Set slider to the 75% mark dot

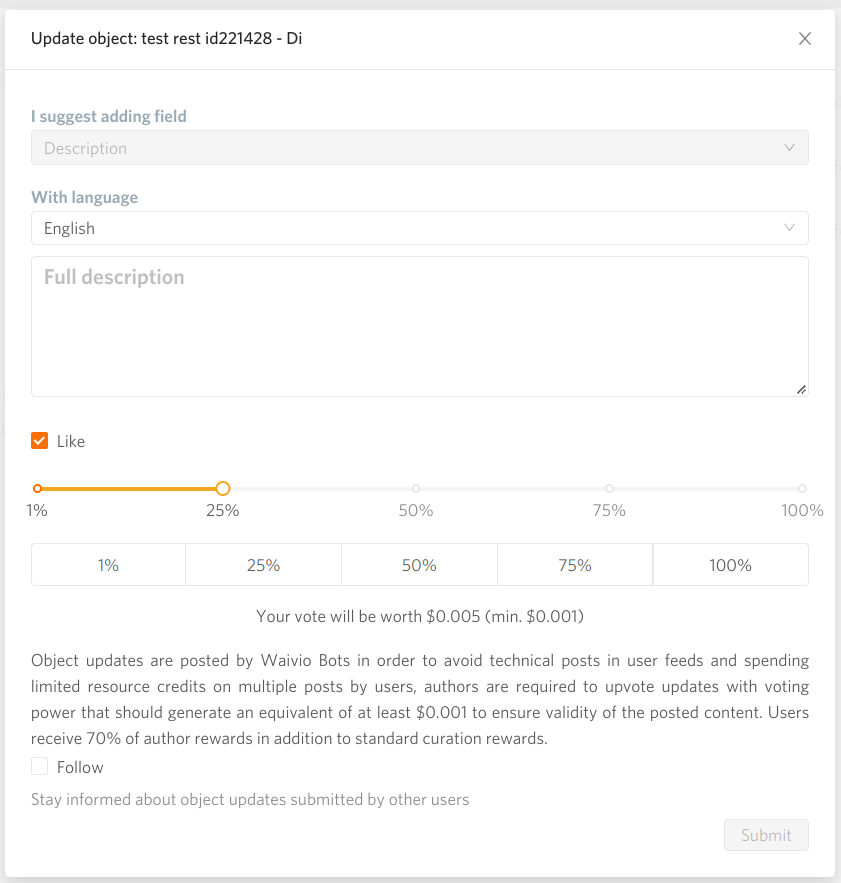pos(609,489)
